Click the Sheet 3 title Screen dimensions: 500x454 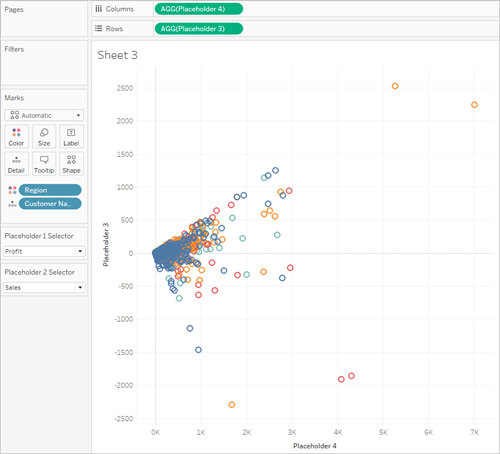[117, 55]
